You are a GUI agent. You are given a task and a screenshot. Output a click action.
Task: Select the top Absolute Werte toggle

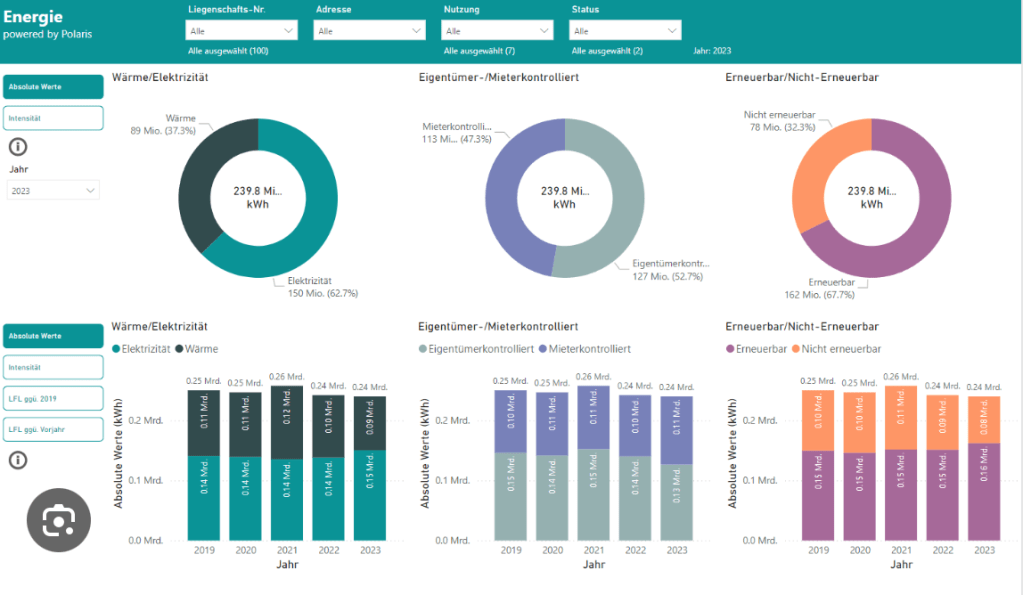(53, 87)
